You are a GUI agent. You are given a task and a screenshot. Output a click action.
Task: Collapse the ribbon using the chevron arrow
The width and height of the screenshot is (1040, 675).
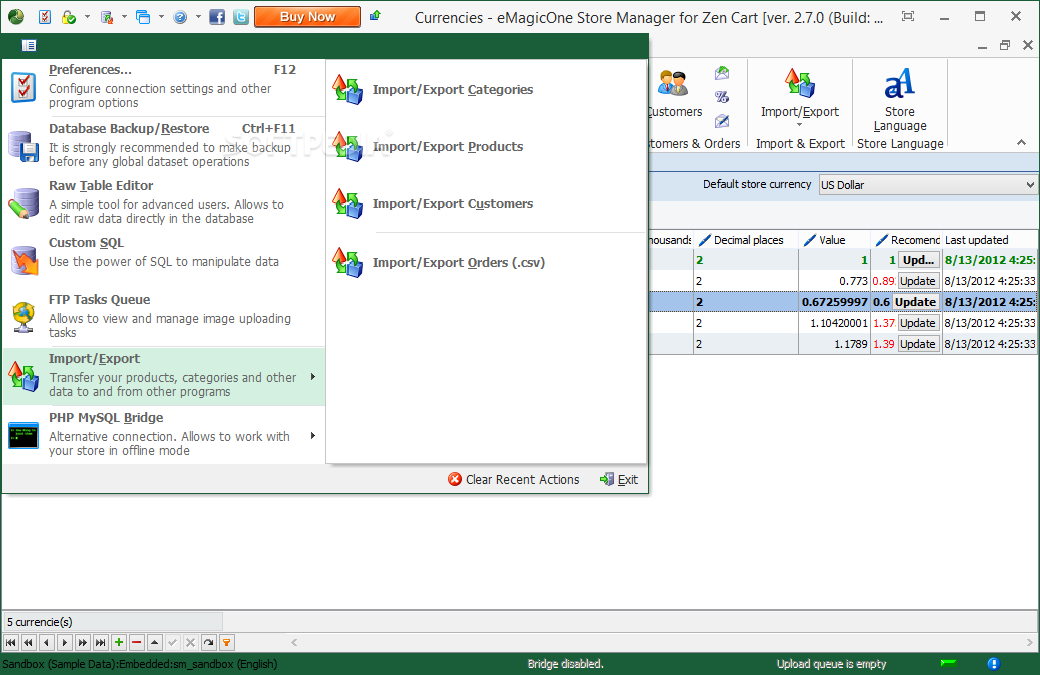click(1021, 143)
